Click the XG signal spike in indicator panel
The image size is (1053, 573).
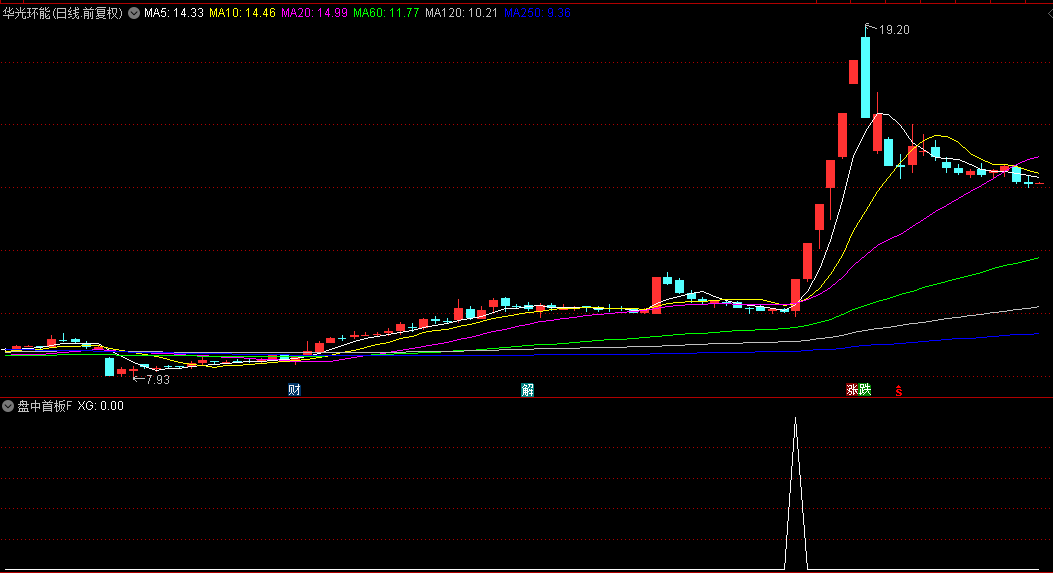(x=796, y=494)
